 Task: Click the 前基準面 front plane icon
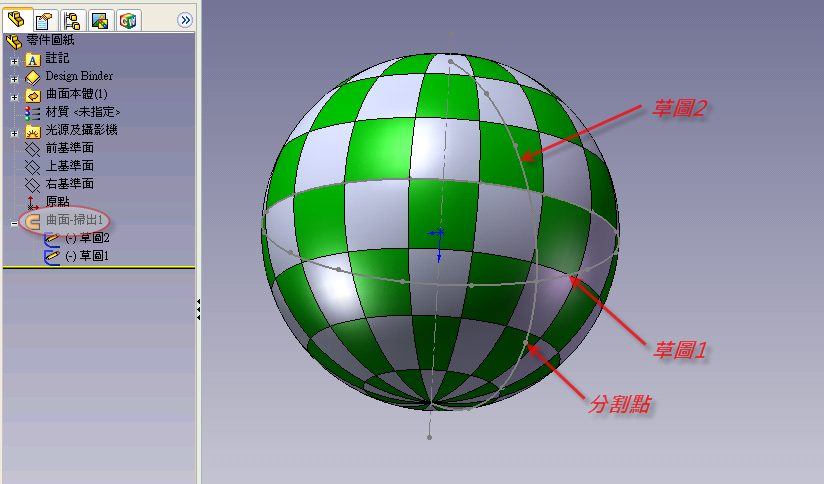point(33,149)
